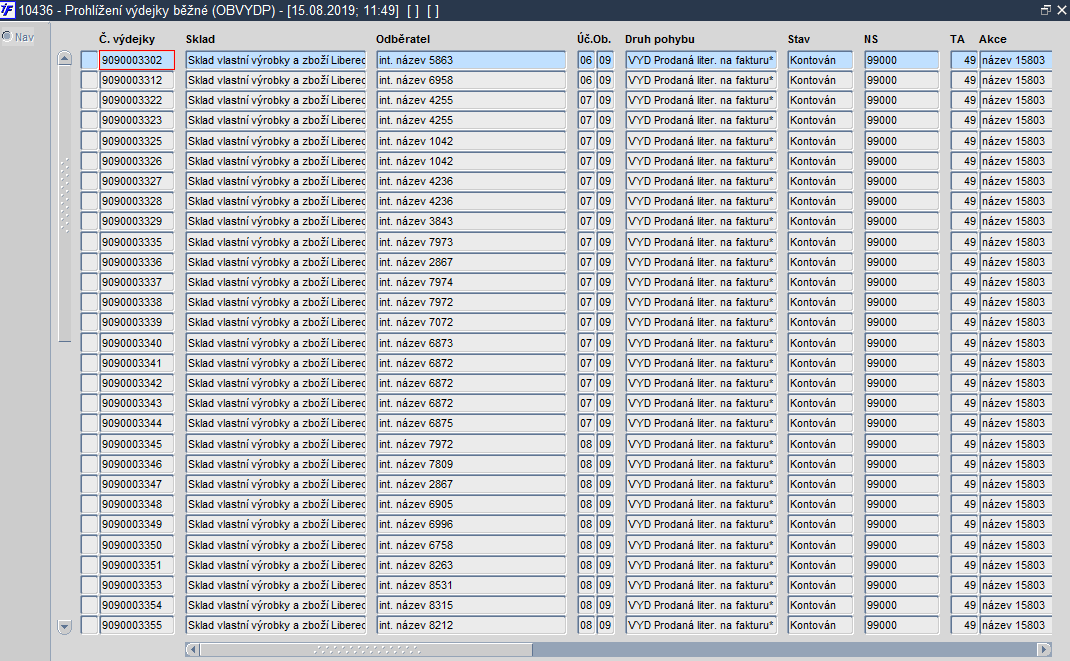
Task: Click customer field 'int. název 5863'
Action: click(x=471, y=60)
